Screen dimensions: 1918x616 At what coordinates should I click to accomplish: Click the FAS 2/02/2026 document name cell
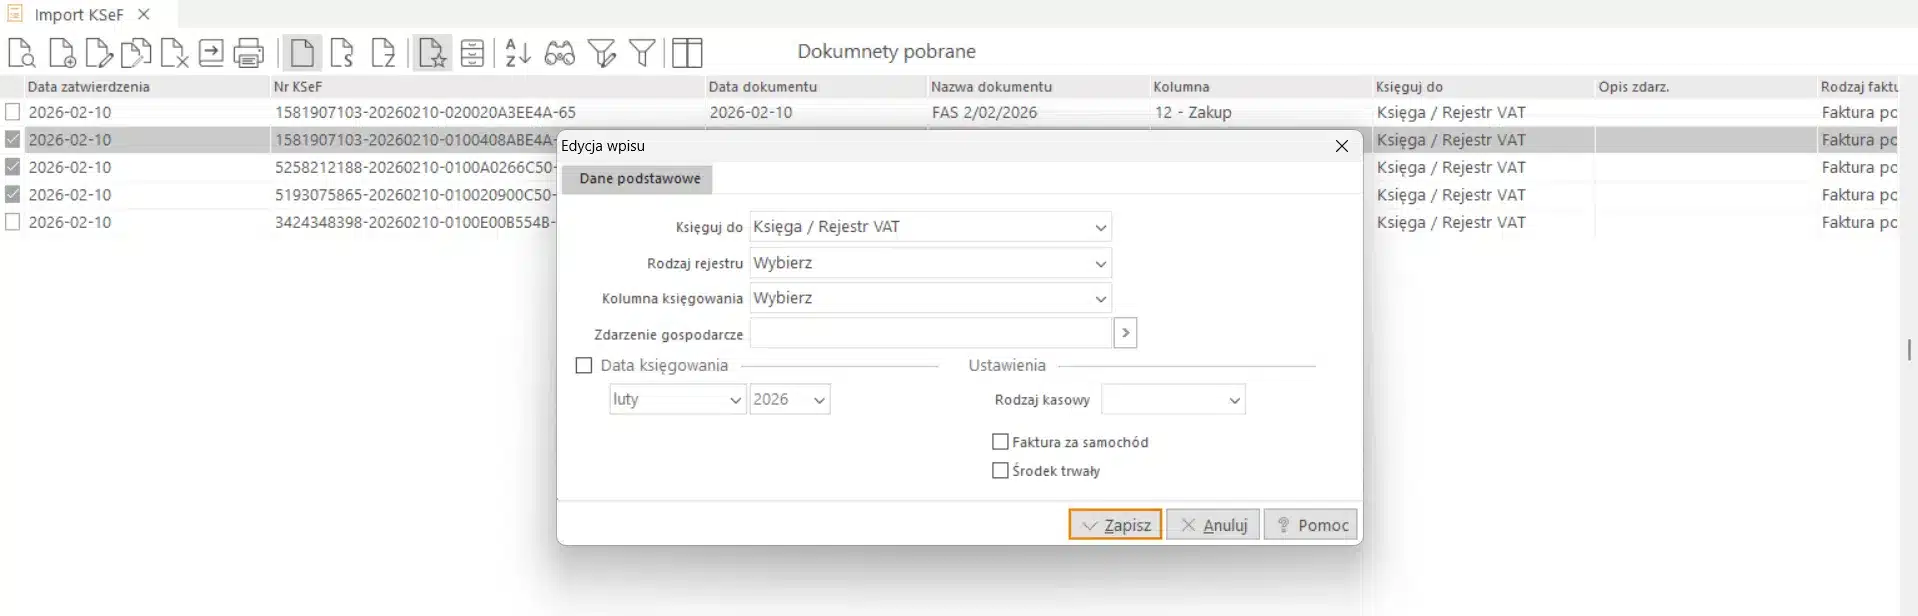point(984,112)
